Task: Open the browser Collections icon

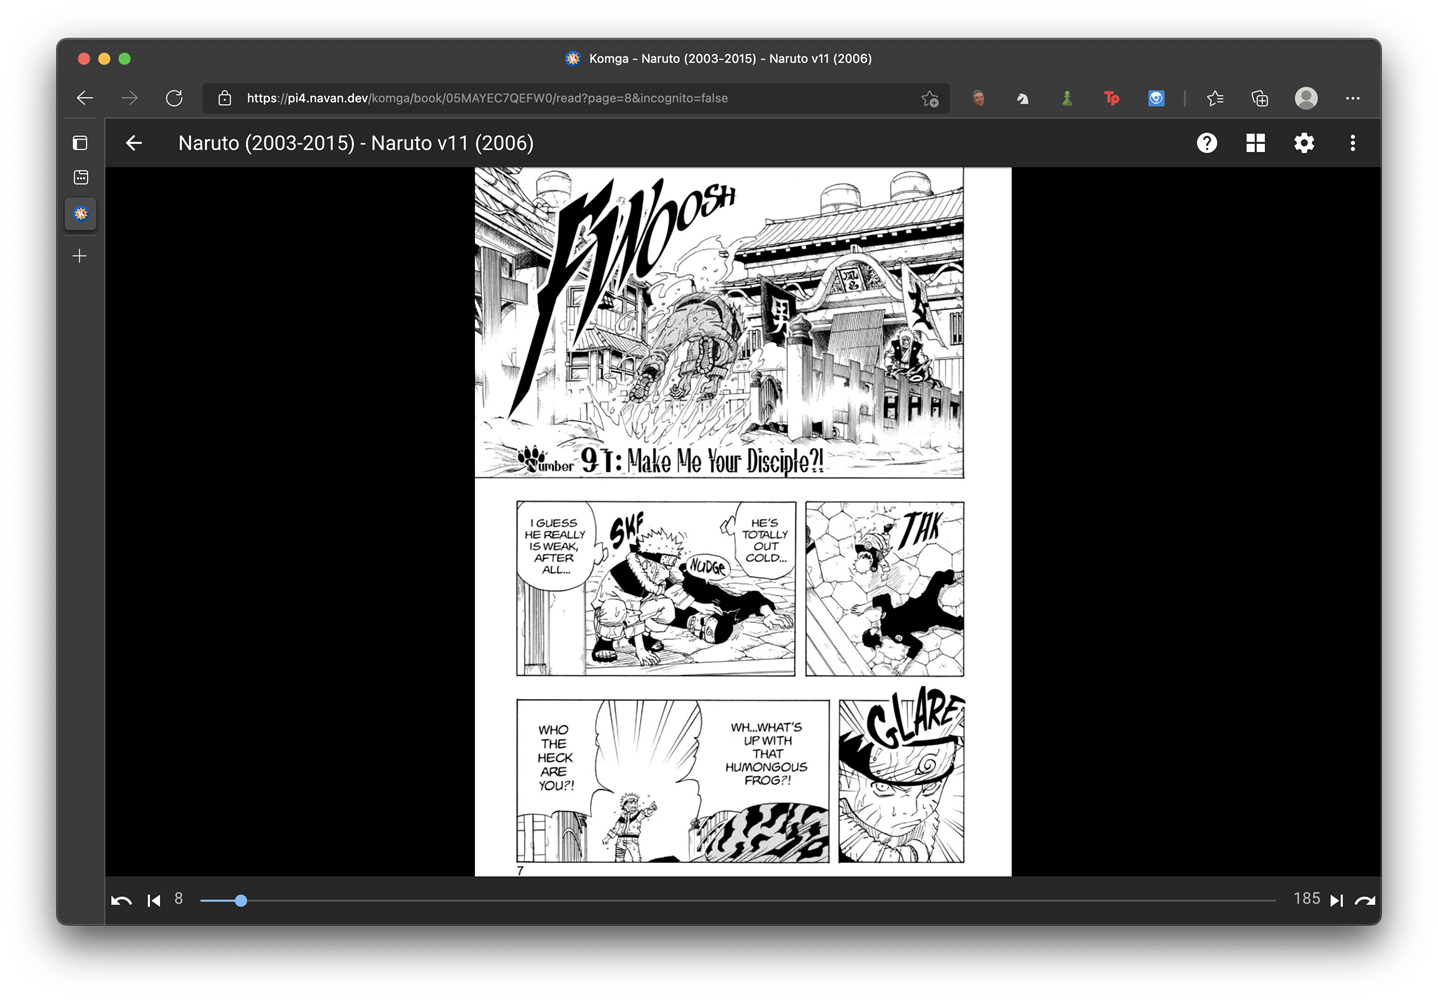Action: [1259, 98]
